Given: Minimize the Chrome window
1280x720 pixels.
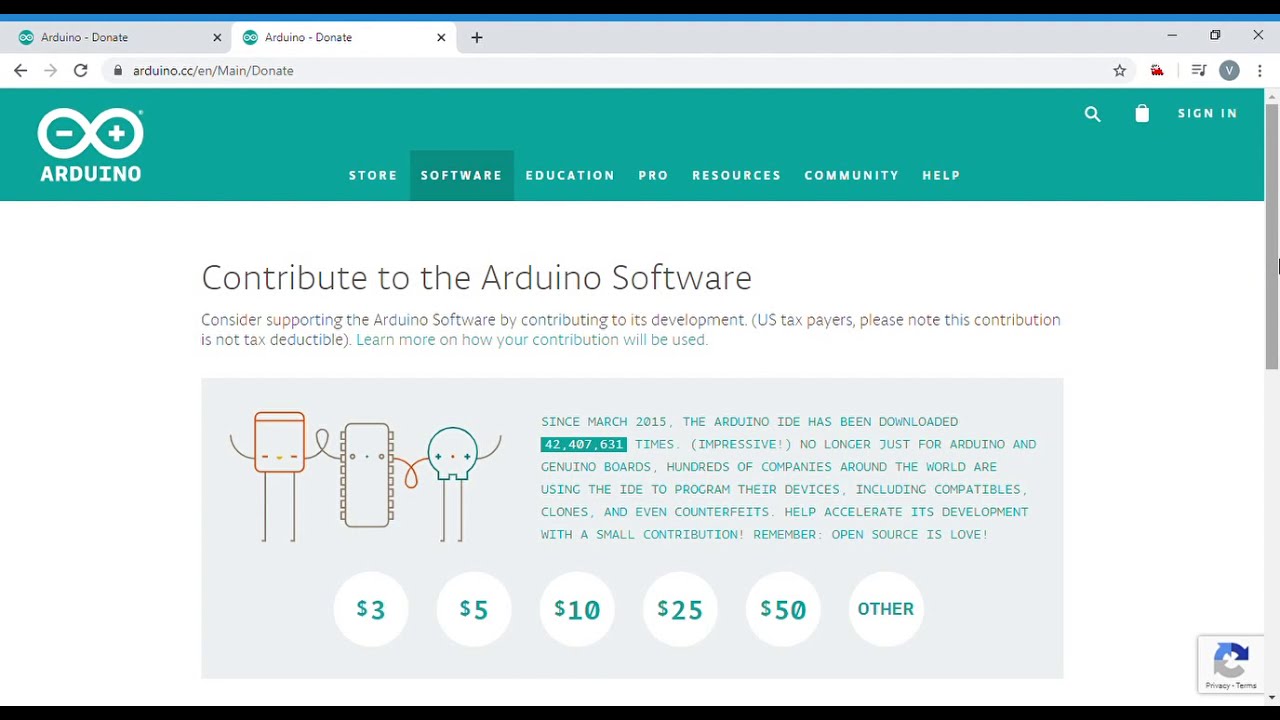Looking at the screenshot, I should click(1172, 36).
